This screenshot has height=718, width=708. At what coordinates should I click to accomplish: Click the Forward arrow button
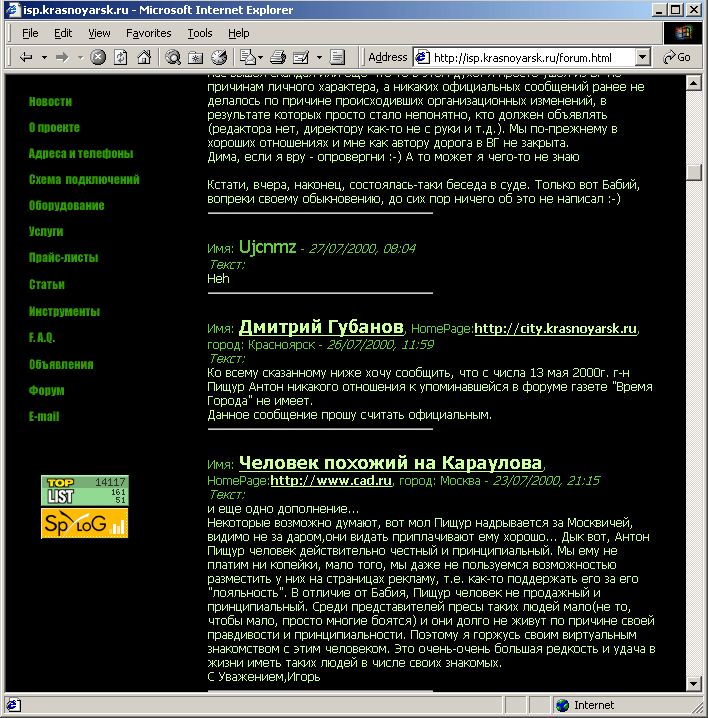pos(62,57)
